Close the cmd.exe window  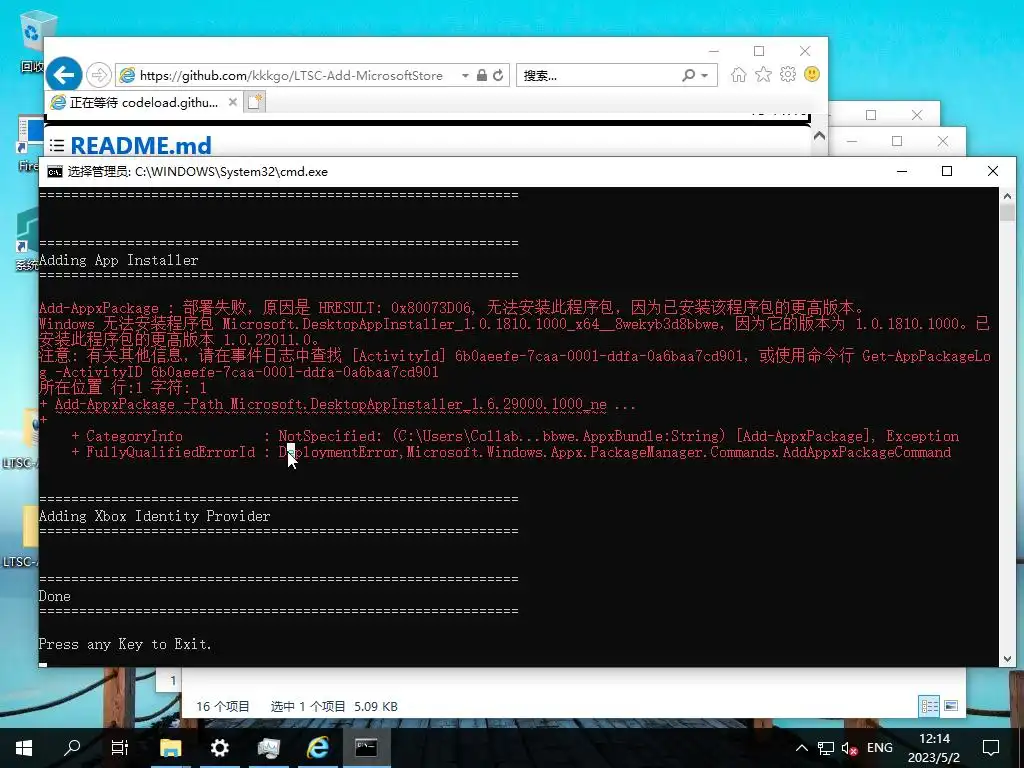point(993,171)
